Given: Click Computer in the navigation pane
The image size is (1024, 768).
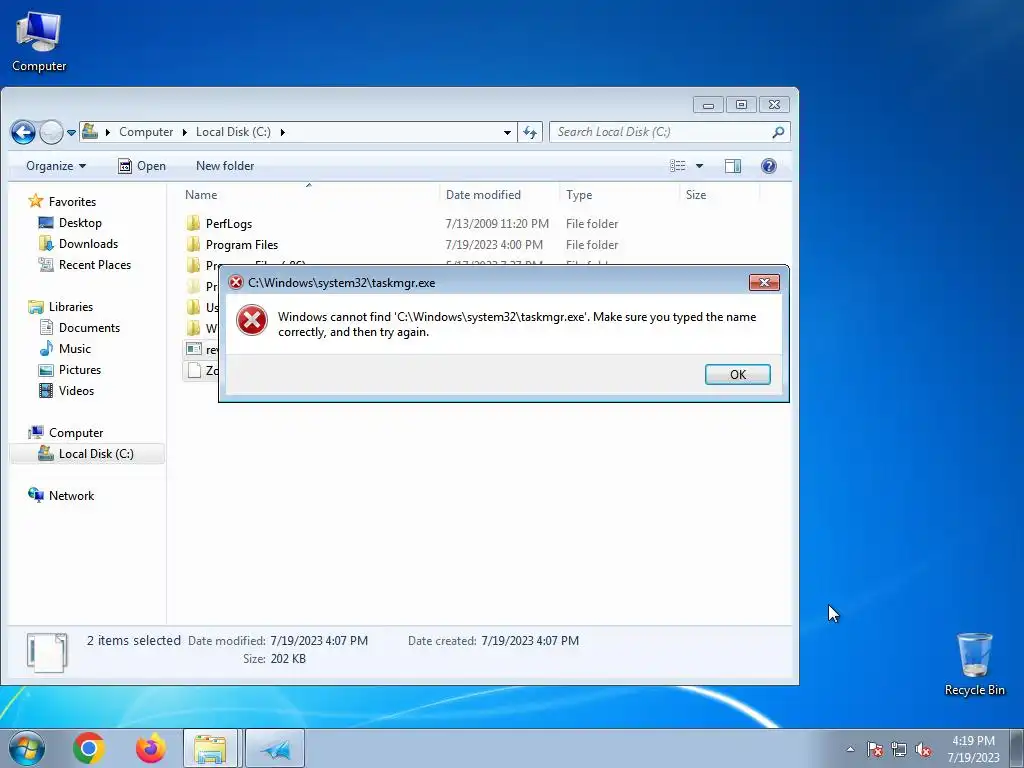Looking at the screenshot, I should point(76,432).
